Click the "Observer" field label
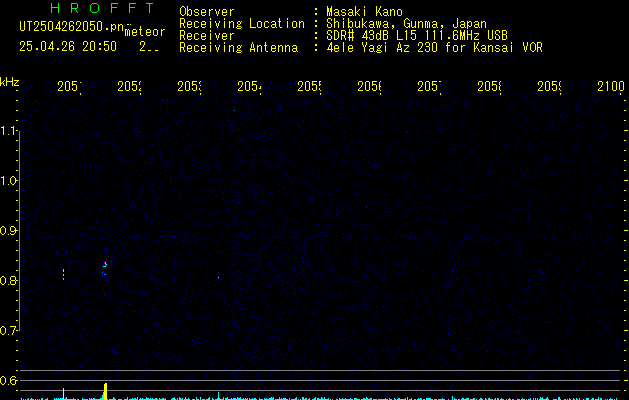 207,12
